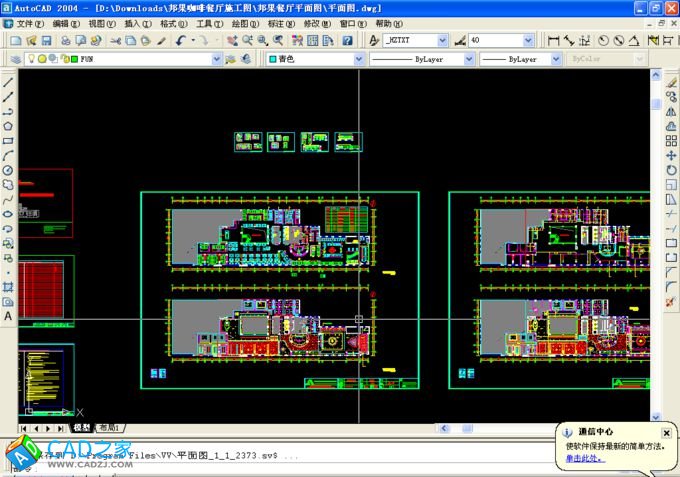Pick the Hatch tool
The image size is (680, 477).
point(8,286)
